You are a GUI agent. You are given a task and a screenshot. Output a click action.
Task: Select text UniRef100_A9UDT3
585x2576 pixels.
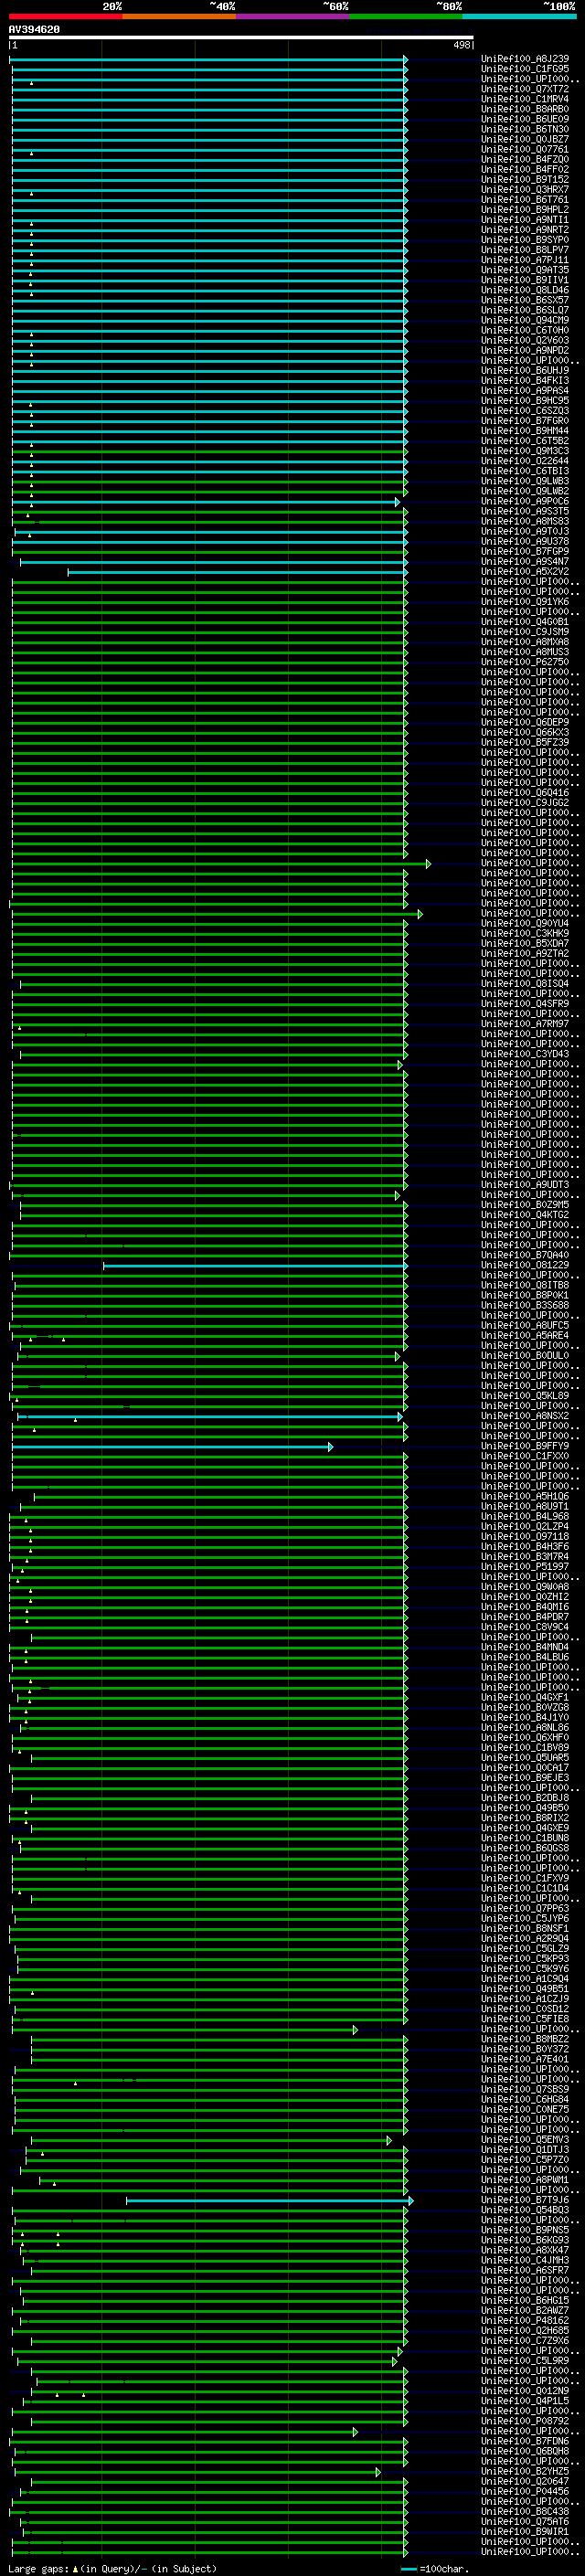[x=525, y=1185]
